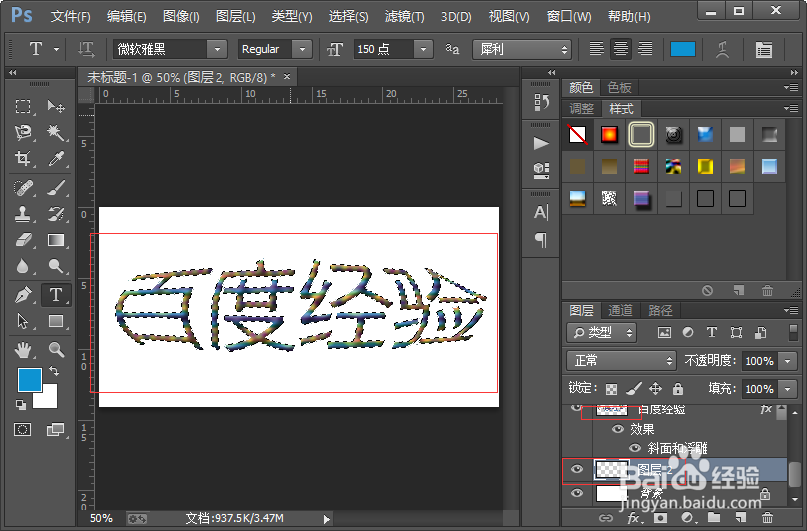The width and height of the screenshot is (807, 531).
Task: Select the Path Selection tool
Action: point(23,321)
